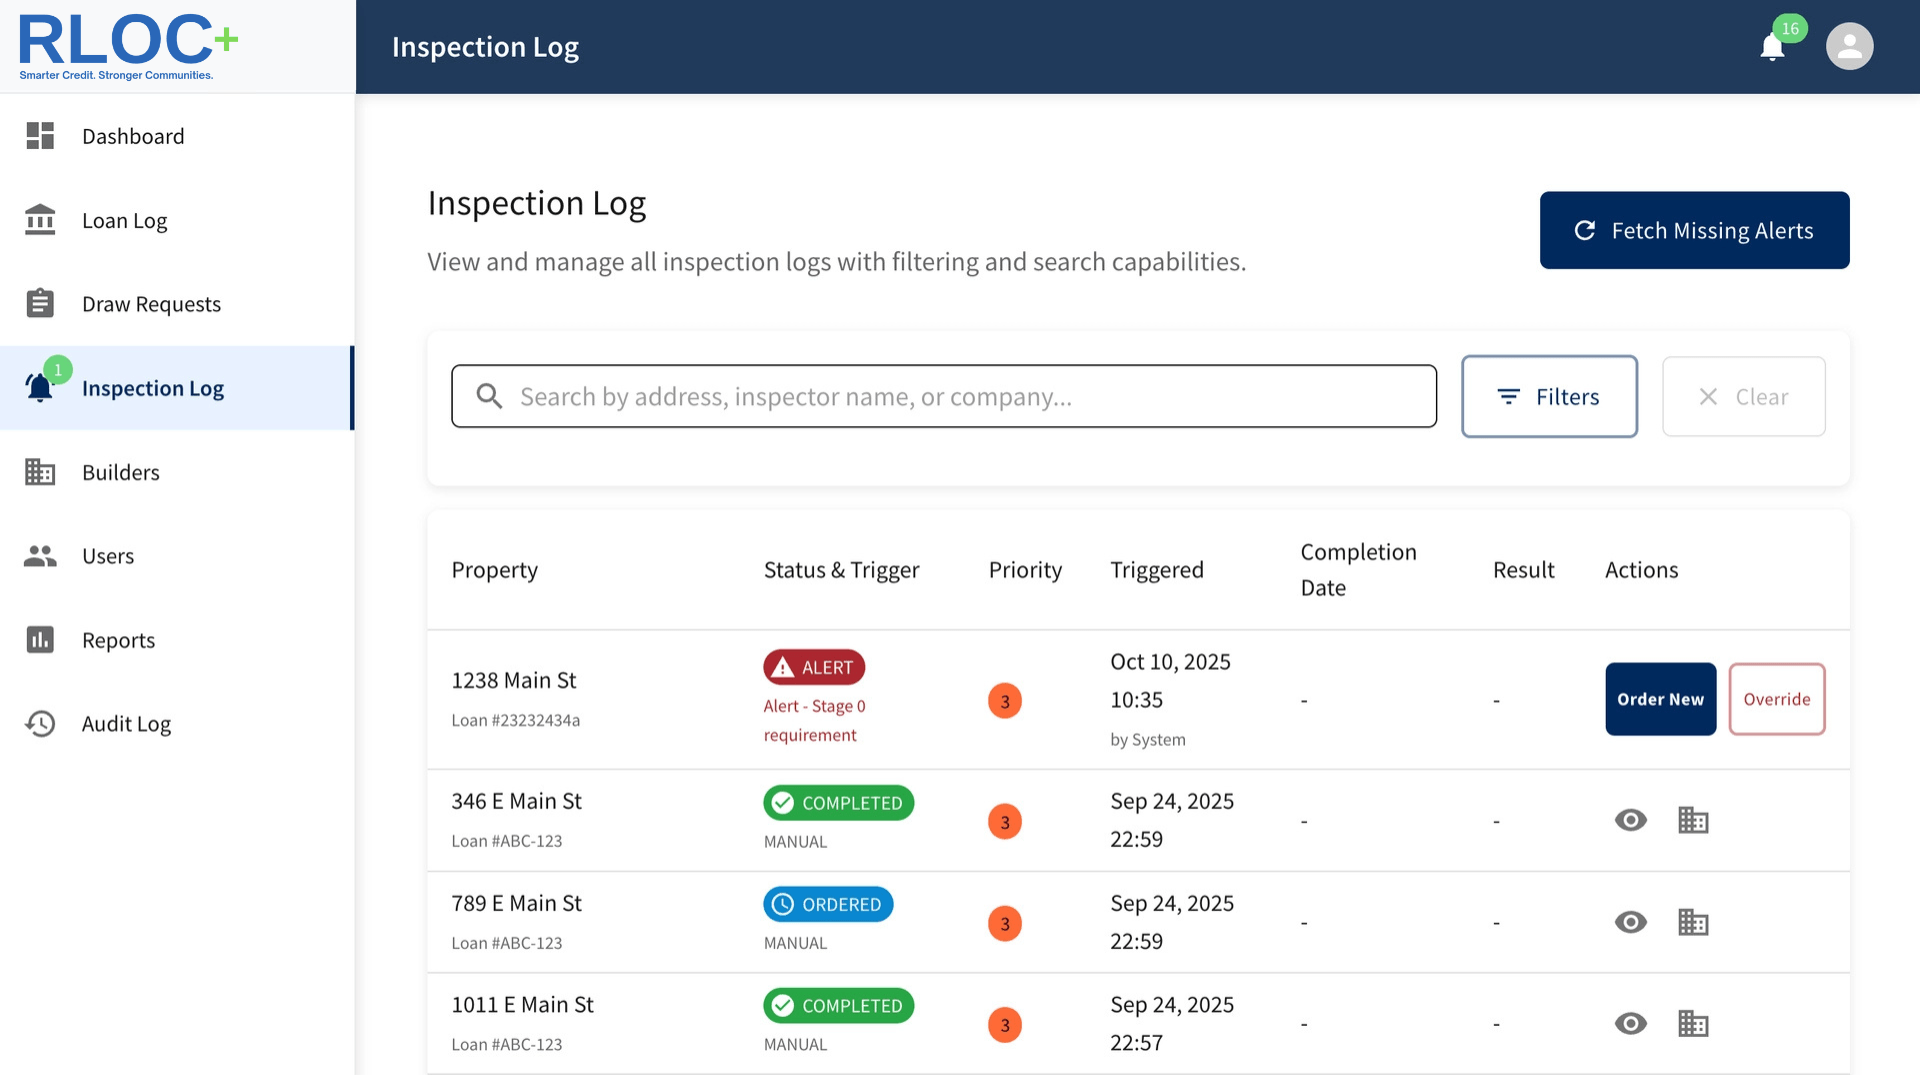Image resolution: width=1920 pixels, height=1080 pixels.
Task: Click the RLOC+ logo
Action: [128, 46]
